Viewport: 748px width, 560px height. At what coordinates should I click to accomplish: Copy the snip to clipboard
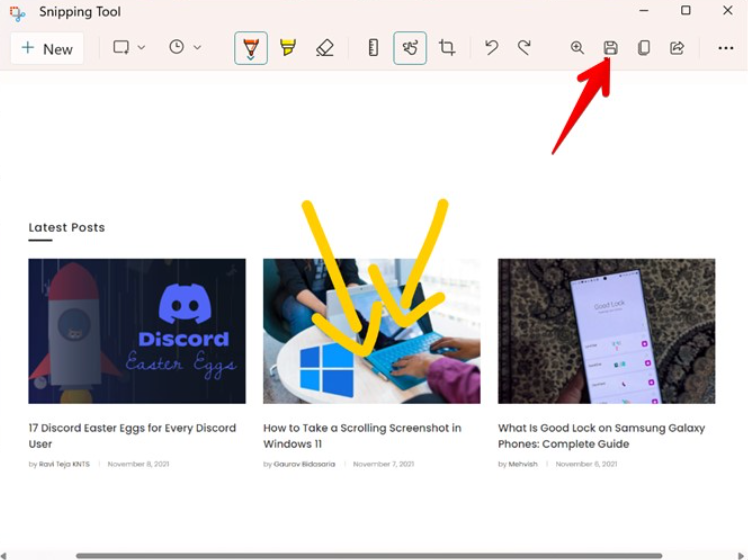(644, 47)
